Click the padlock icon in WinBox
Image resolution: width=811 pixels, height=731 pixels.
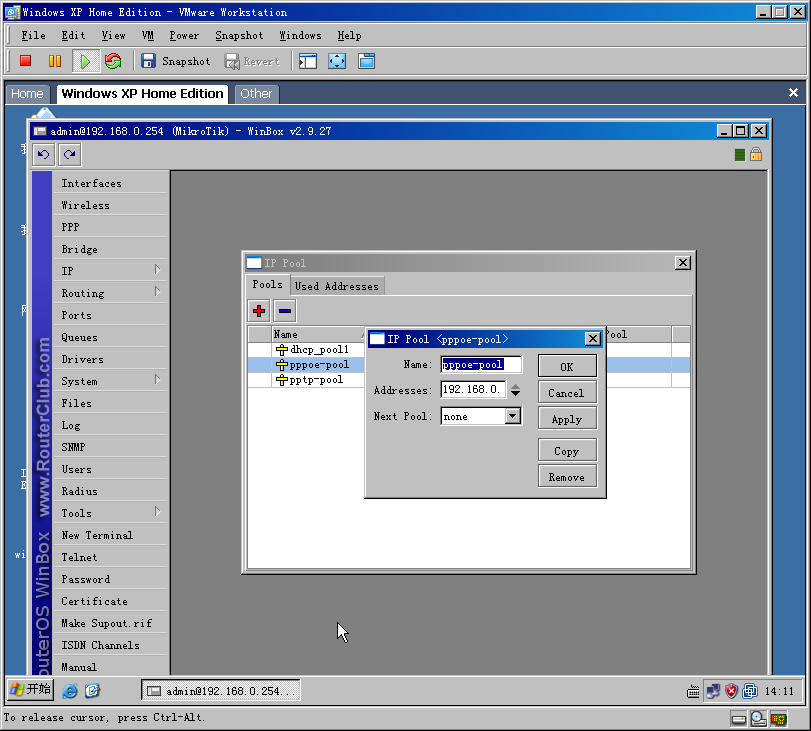pyautogui.click(x=756, y=154)
